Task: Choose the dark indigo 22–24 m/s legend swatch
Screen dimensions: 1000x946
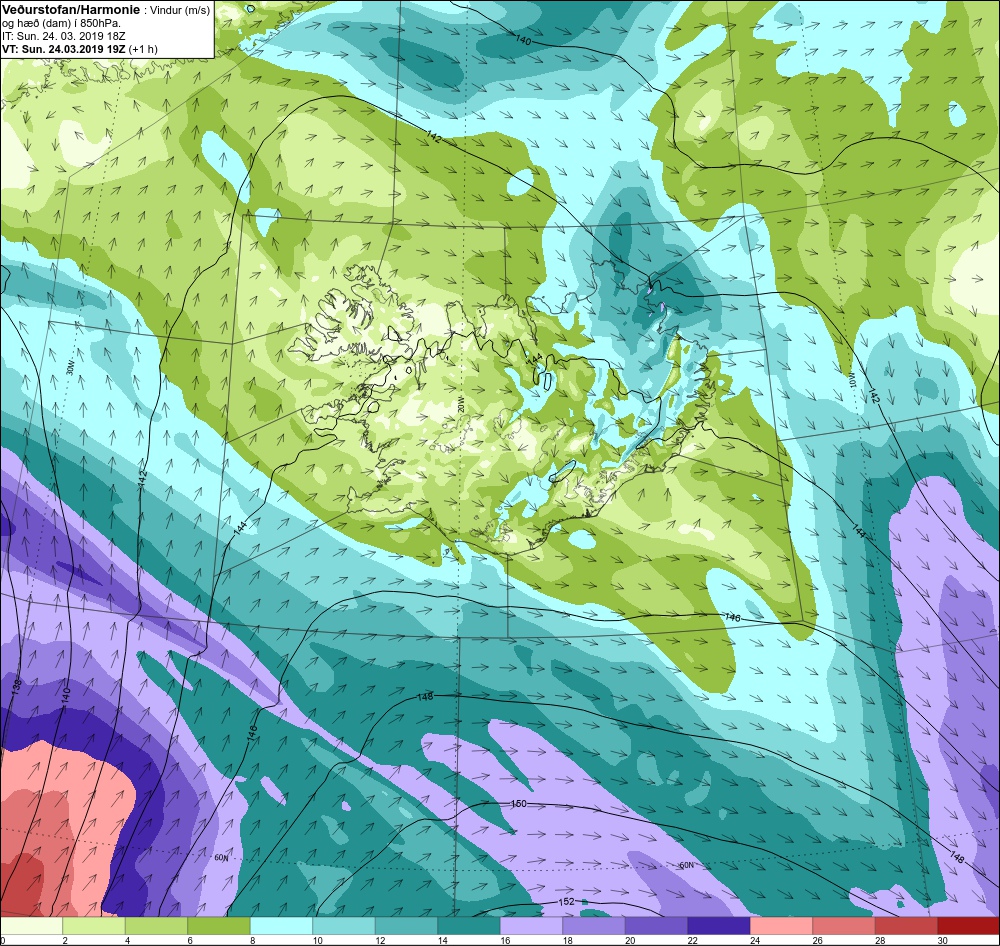Action: pyautogui.click(x=719, y=926)
